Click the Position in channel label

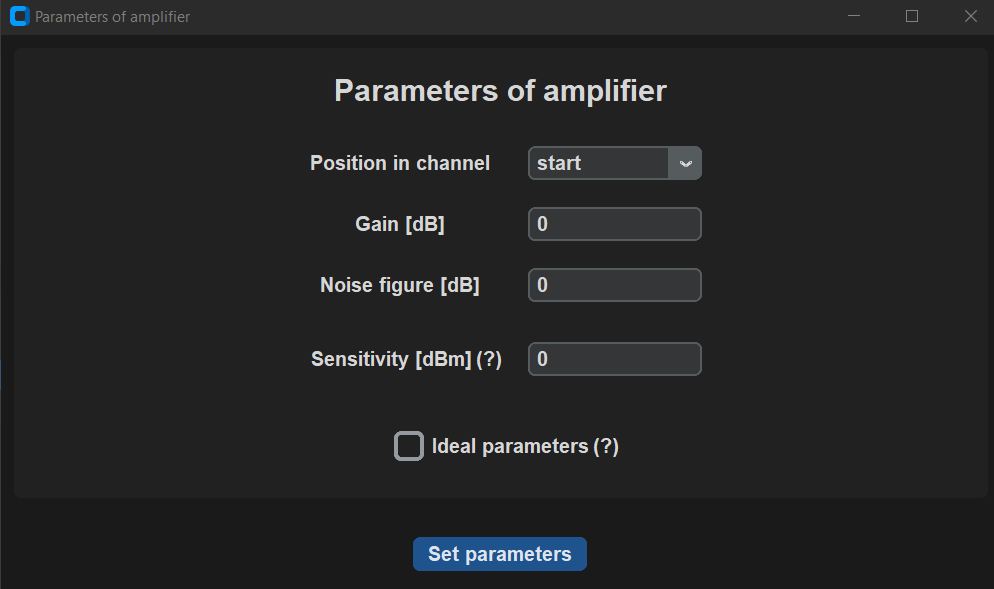coord(399,163)
